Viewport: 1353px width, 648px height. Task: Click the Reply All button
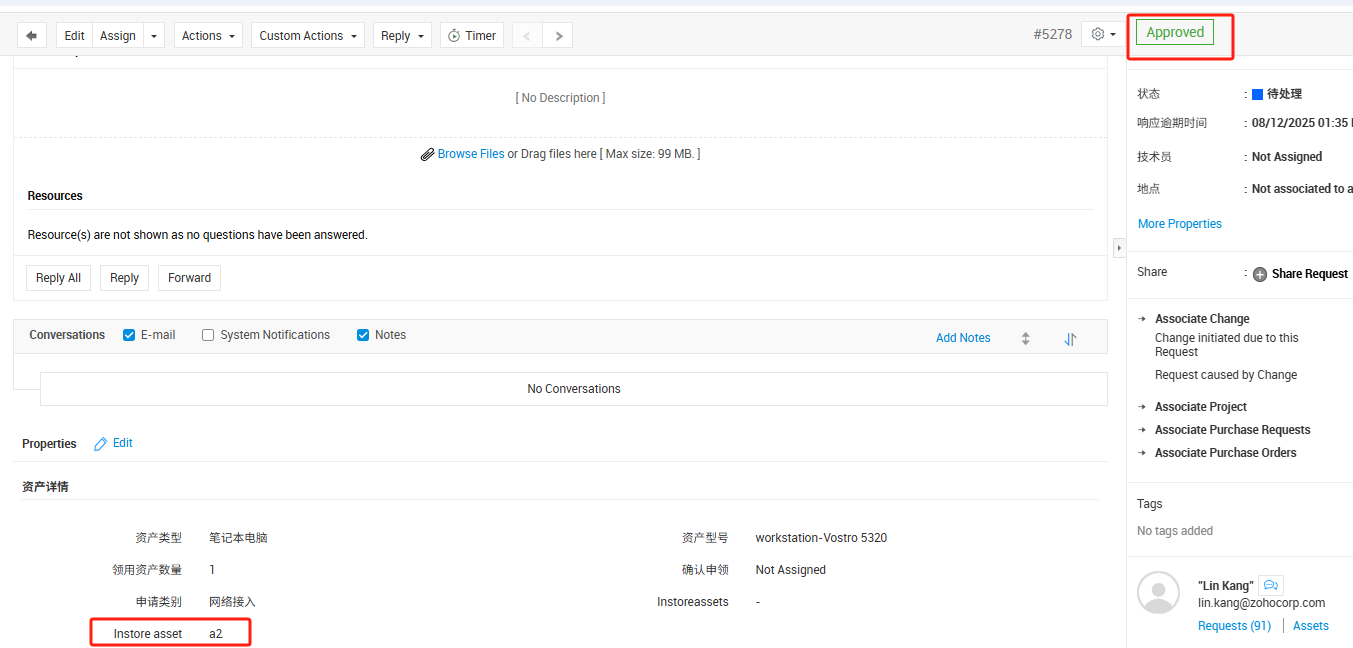[x=58, y=278]
